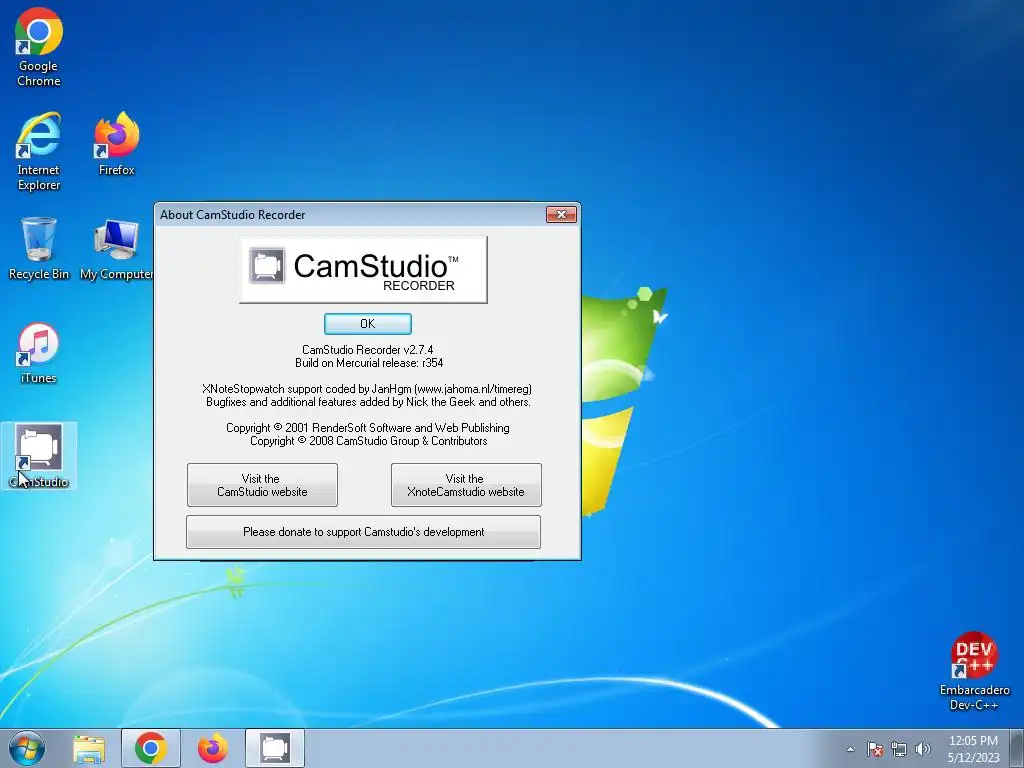Image resolution: width=1024 pixels, height=768 pixels.
Task: Select the iTunes desktop shortcut
Action: point(39,353)
